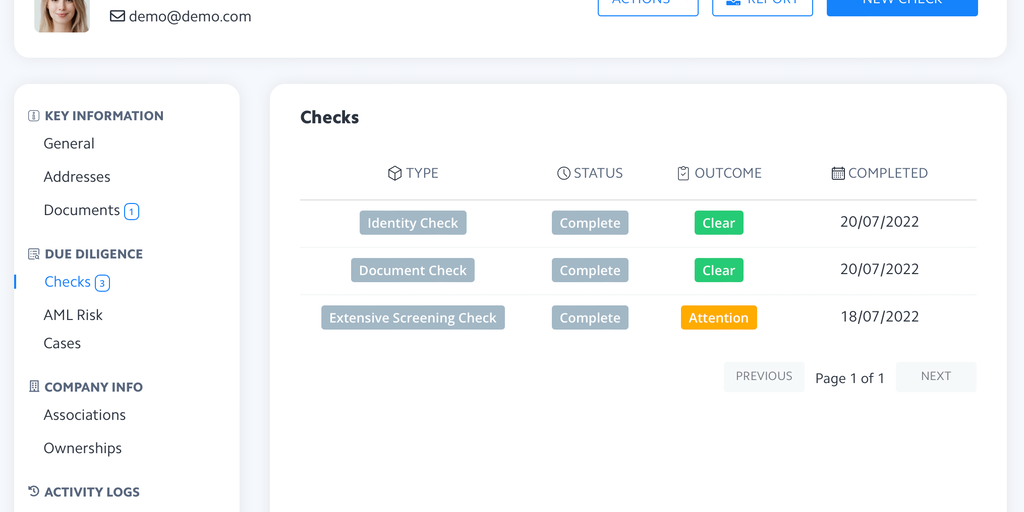Image resolution: width=1024 pixels, height=512 pixels.
Task: Click the Type column cube icon
Action: coord(394,173)
